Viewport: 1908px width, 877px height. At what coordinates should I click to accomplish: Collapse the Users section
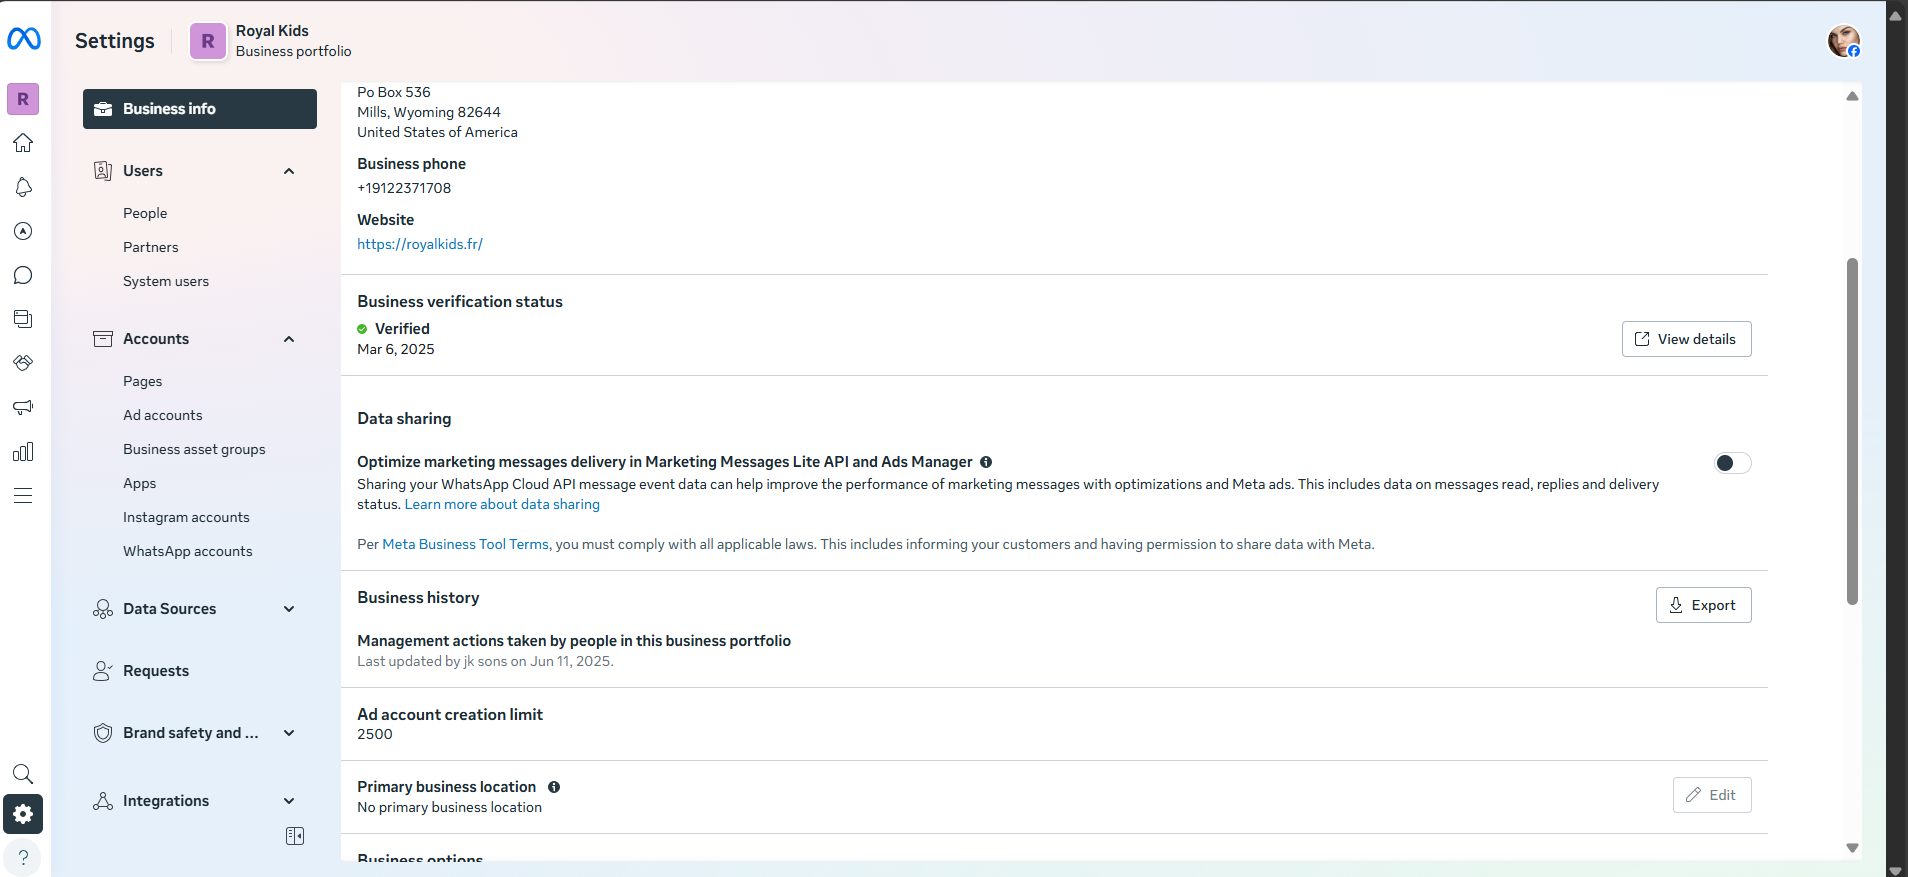289,171
